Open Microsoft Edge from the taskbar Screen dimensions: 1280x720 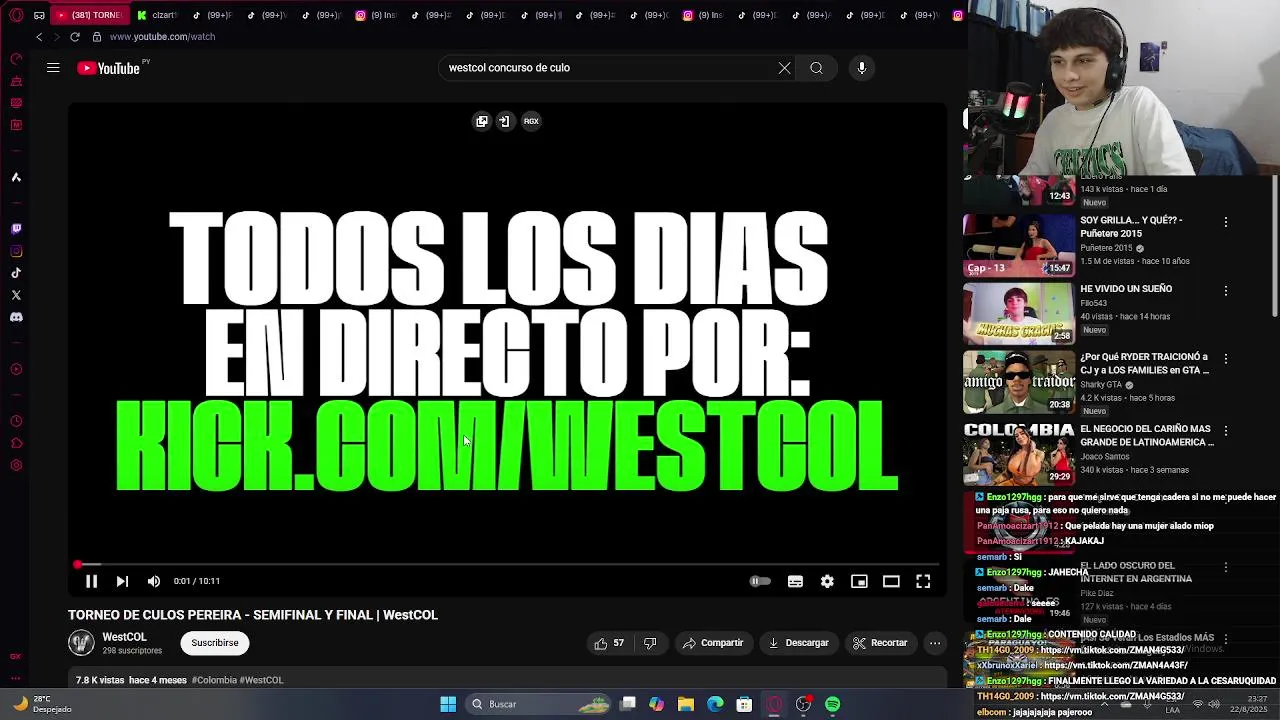tap(715, 704)
